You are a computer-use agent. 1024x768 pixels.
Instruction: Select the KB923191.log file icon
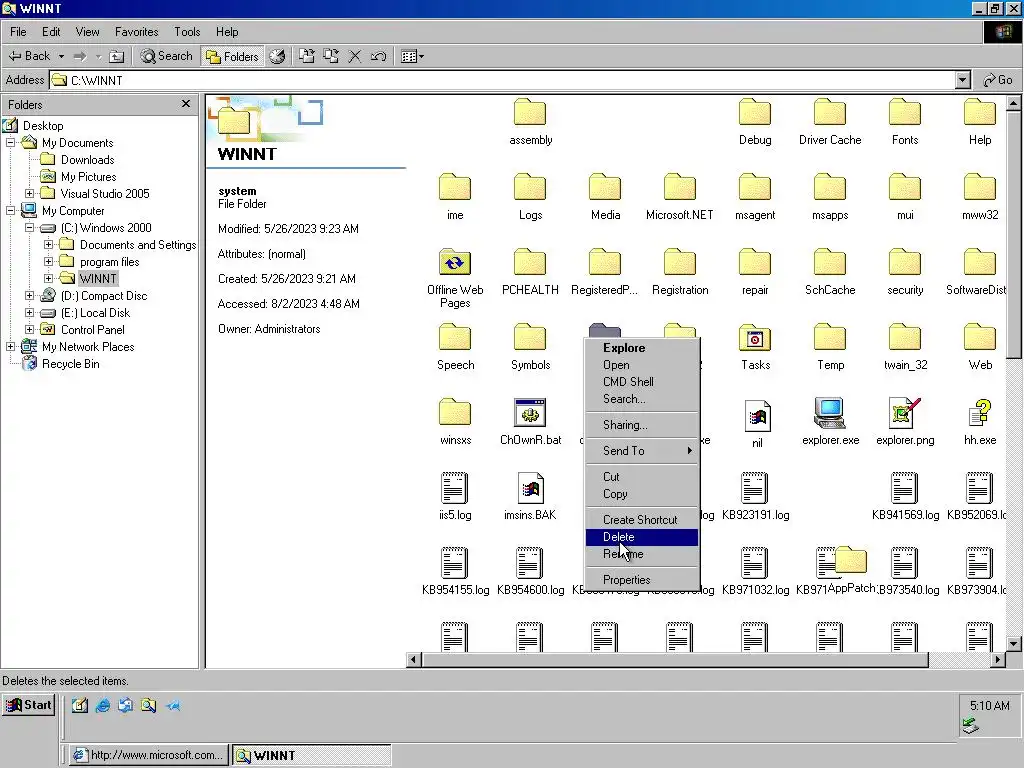pyautogui.click(x=754, y=488)
